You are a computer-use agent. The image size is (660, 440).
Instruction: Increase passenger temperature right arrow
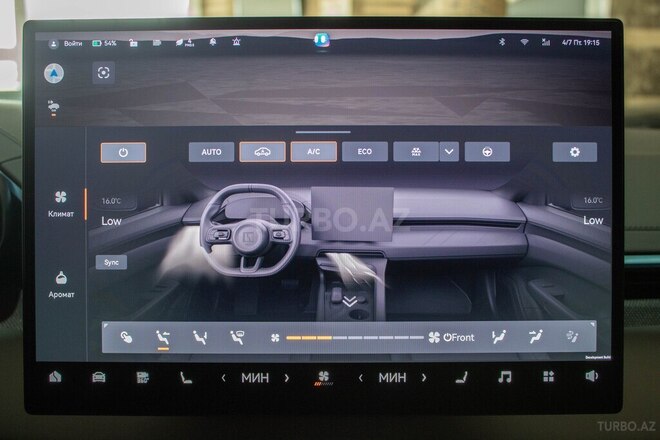click(x=424, y=378)
